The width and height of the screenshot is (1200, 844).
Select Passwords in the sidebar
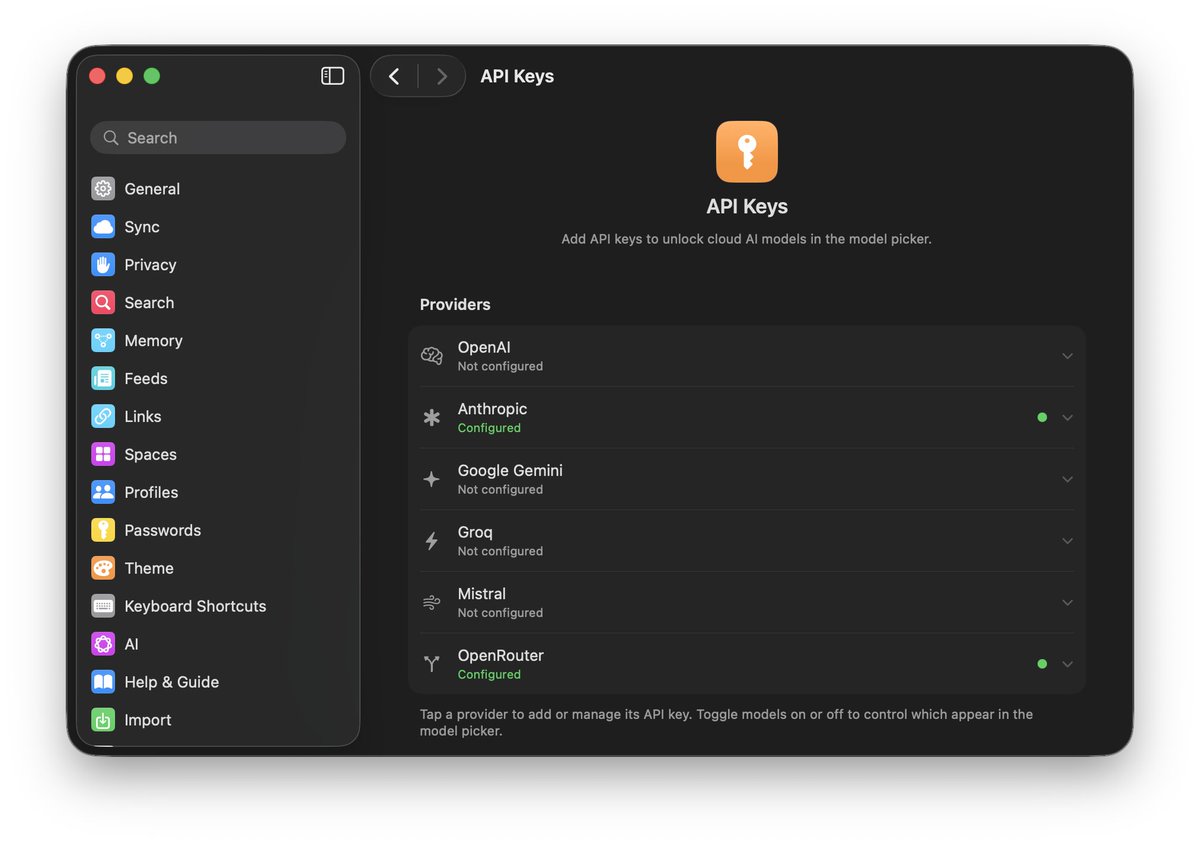point(218,531)
